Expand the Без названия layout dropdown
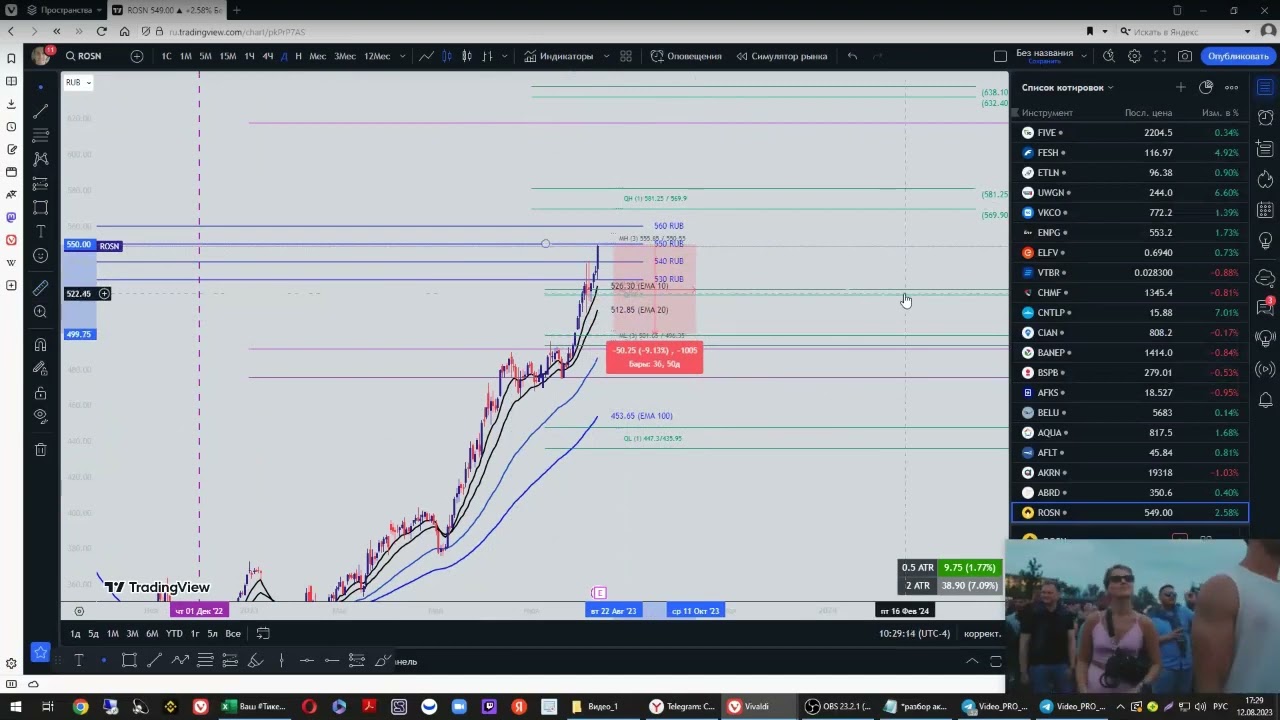This screenshot has height=720, width=1280. pyautogui.click(x=1083, y=55)
